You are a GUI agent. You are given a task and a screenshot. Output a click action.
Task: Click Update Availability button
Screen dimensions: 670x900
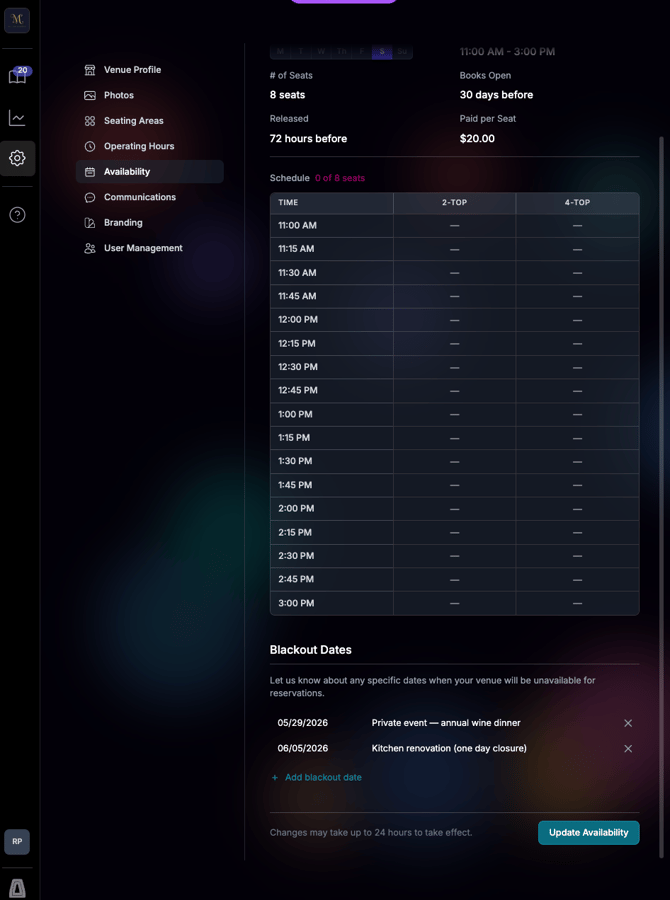click(588, 833)
